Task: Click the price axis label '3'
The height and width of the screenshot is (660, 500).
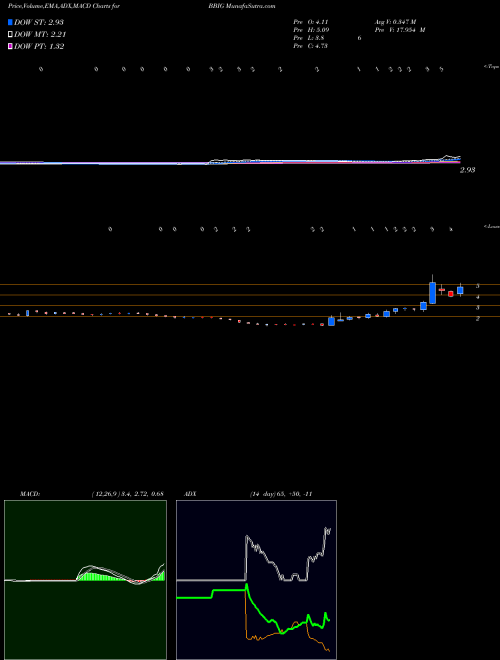Action: tap(477, 308)
